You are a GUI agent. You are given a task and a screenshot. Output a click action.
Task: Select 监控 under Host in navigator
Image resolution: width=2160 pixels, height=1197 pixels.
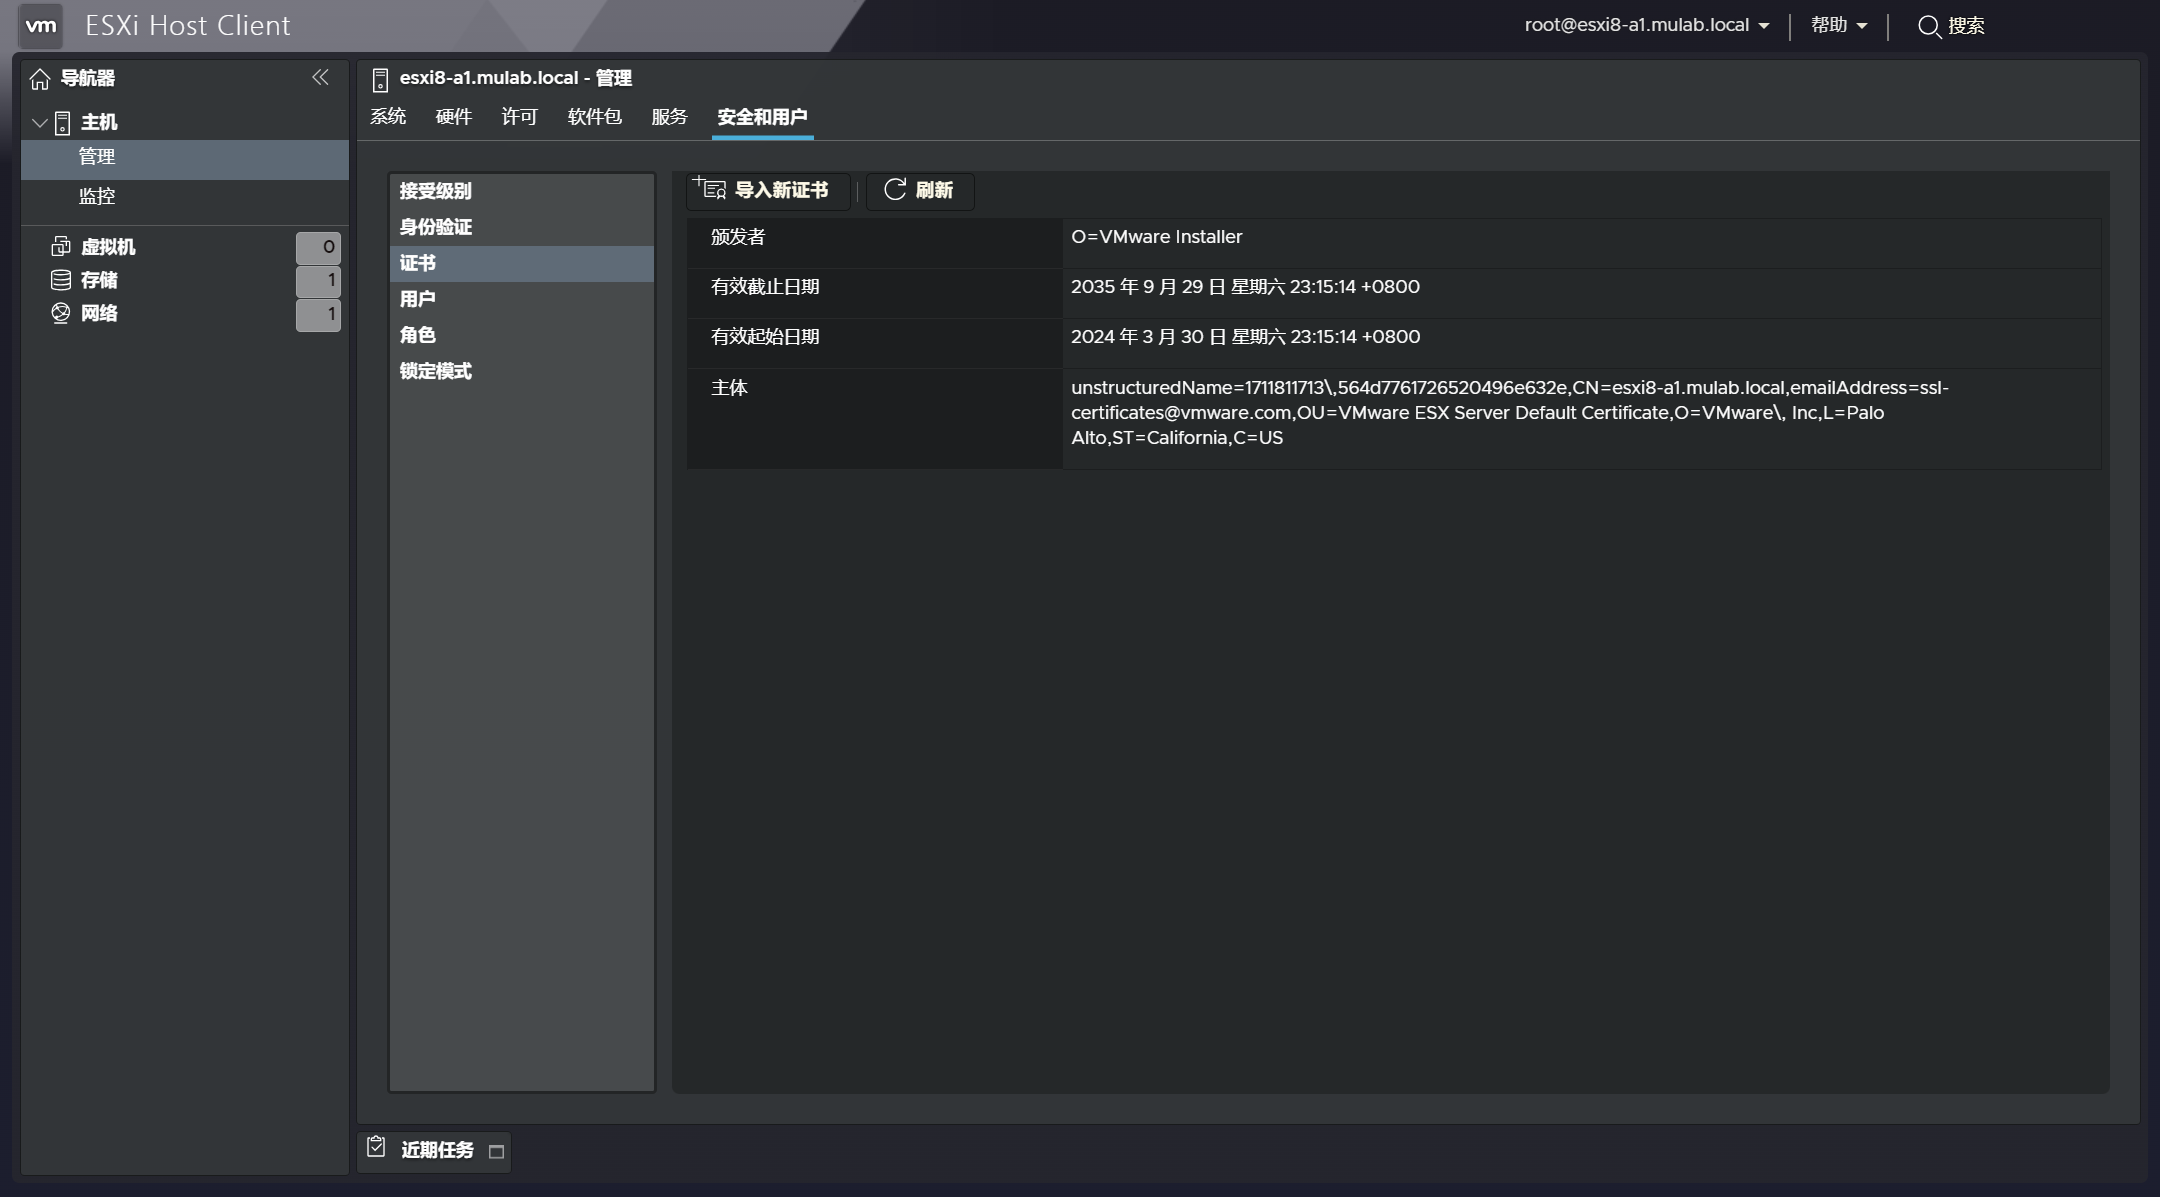[185, 197]
